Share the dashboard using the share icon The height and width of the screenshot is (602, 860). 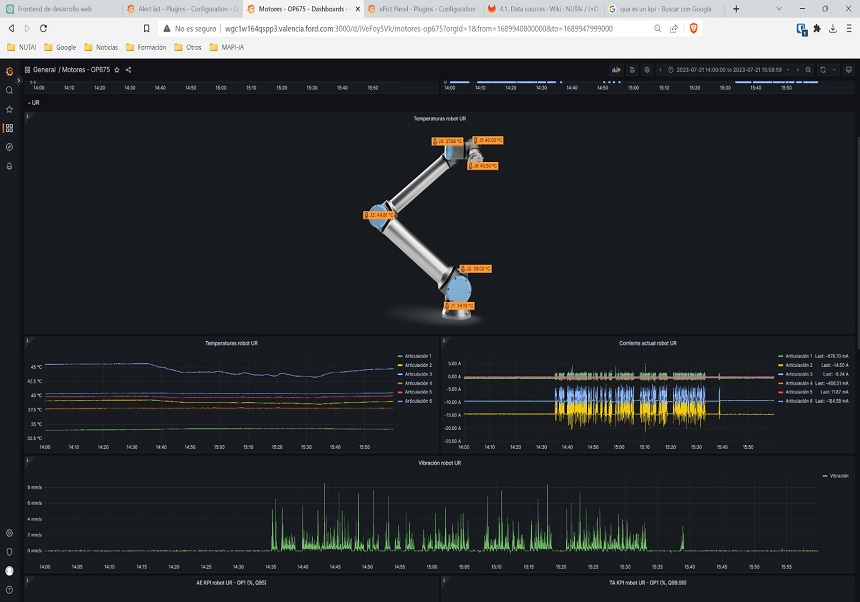pyautogui.click(x=129, y=70)
